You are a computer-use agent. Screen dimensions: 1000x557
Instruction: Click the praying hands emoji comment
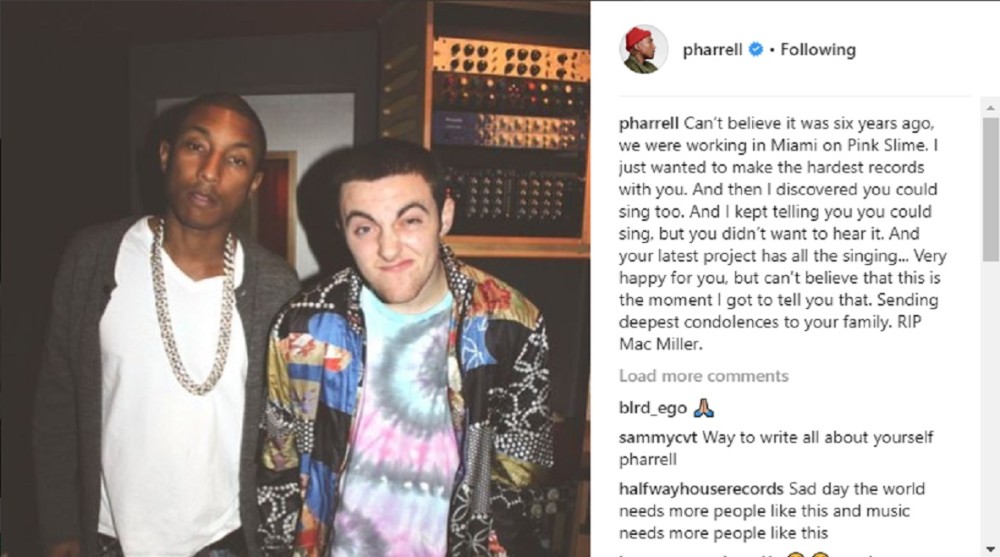(703, 408)
